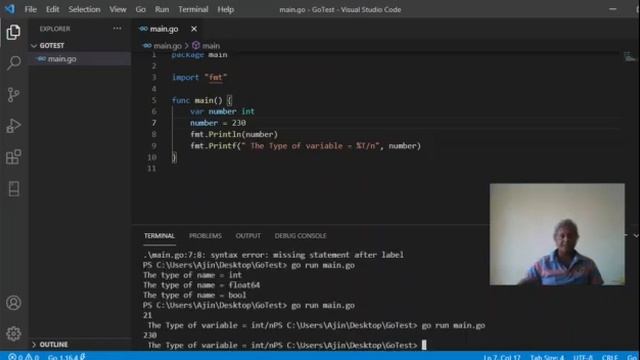
Task: Click the syntax error terminal message
Action: [x=273, y=255]
